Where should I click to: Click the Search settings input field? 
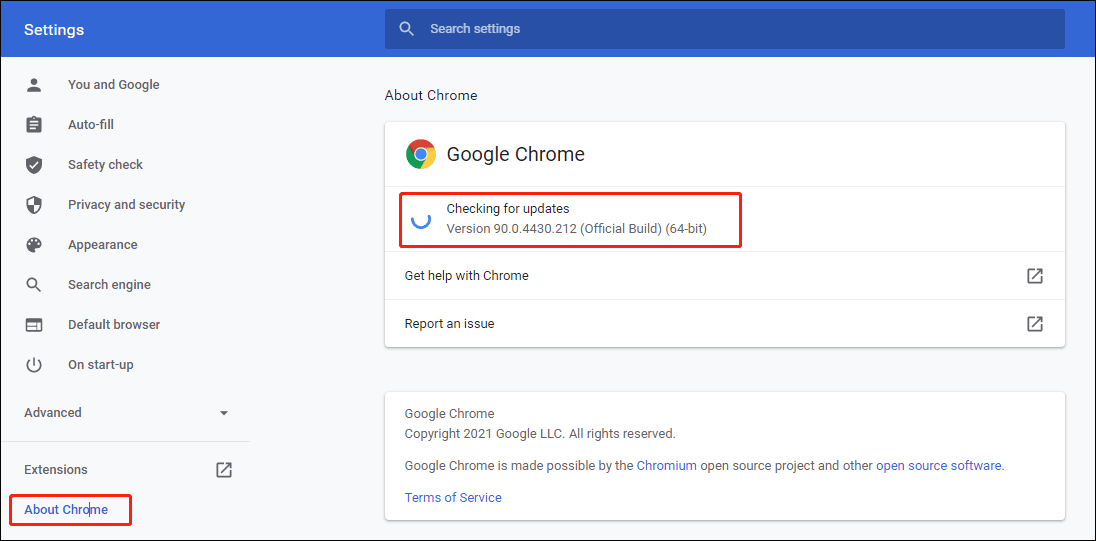(x=724, y=29)
